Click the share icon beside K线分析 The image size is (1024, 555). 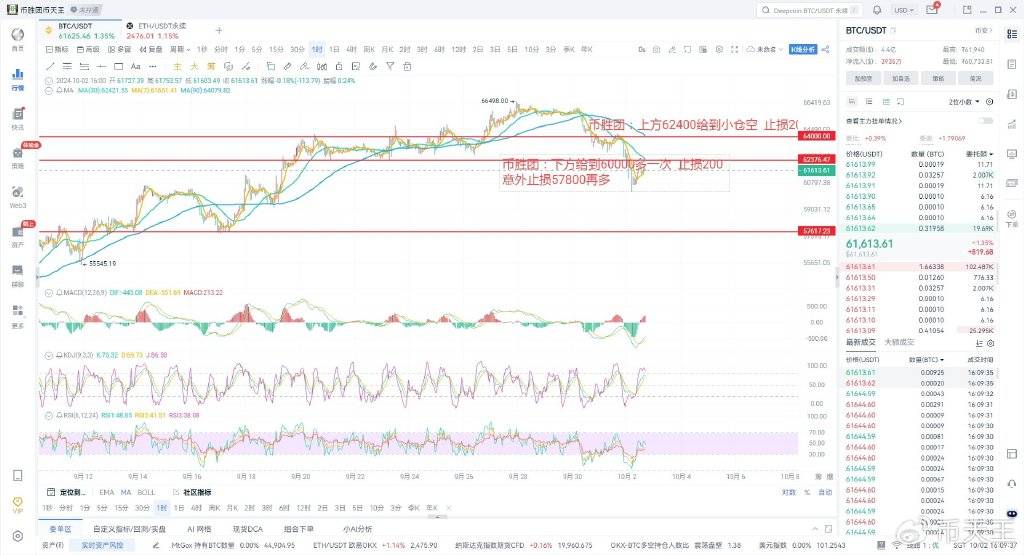823,49
